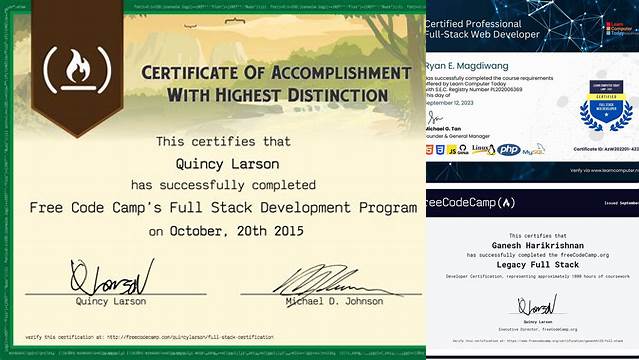Click the GitHub logo icon
Viewport: 639px width, 360px height.
(463, 150)
